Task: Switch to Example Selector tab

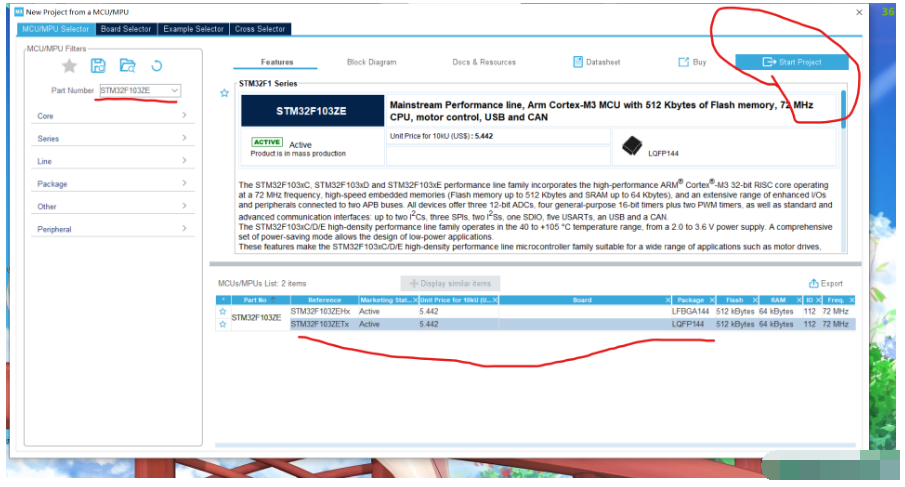Action: (x=193, y=29)
